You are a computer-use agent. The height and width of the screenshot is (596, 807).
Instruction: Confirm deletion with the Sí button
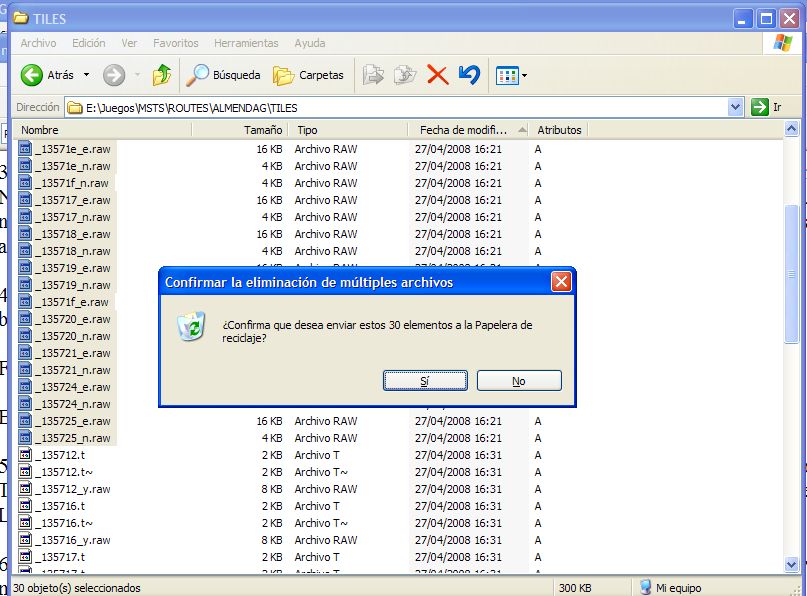(x=425, y=381)
